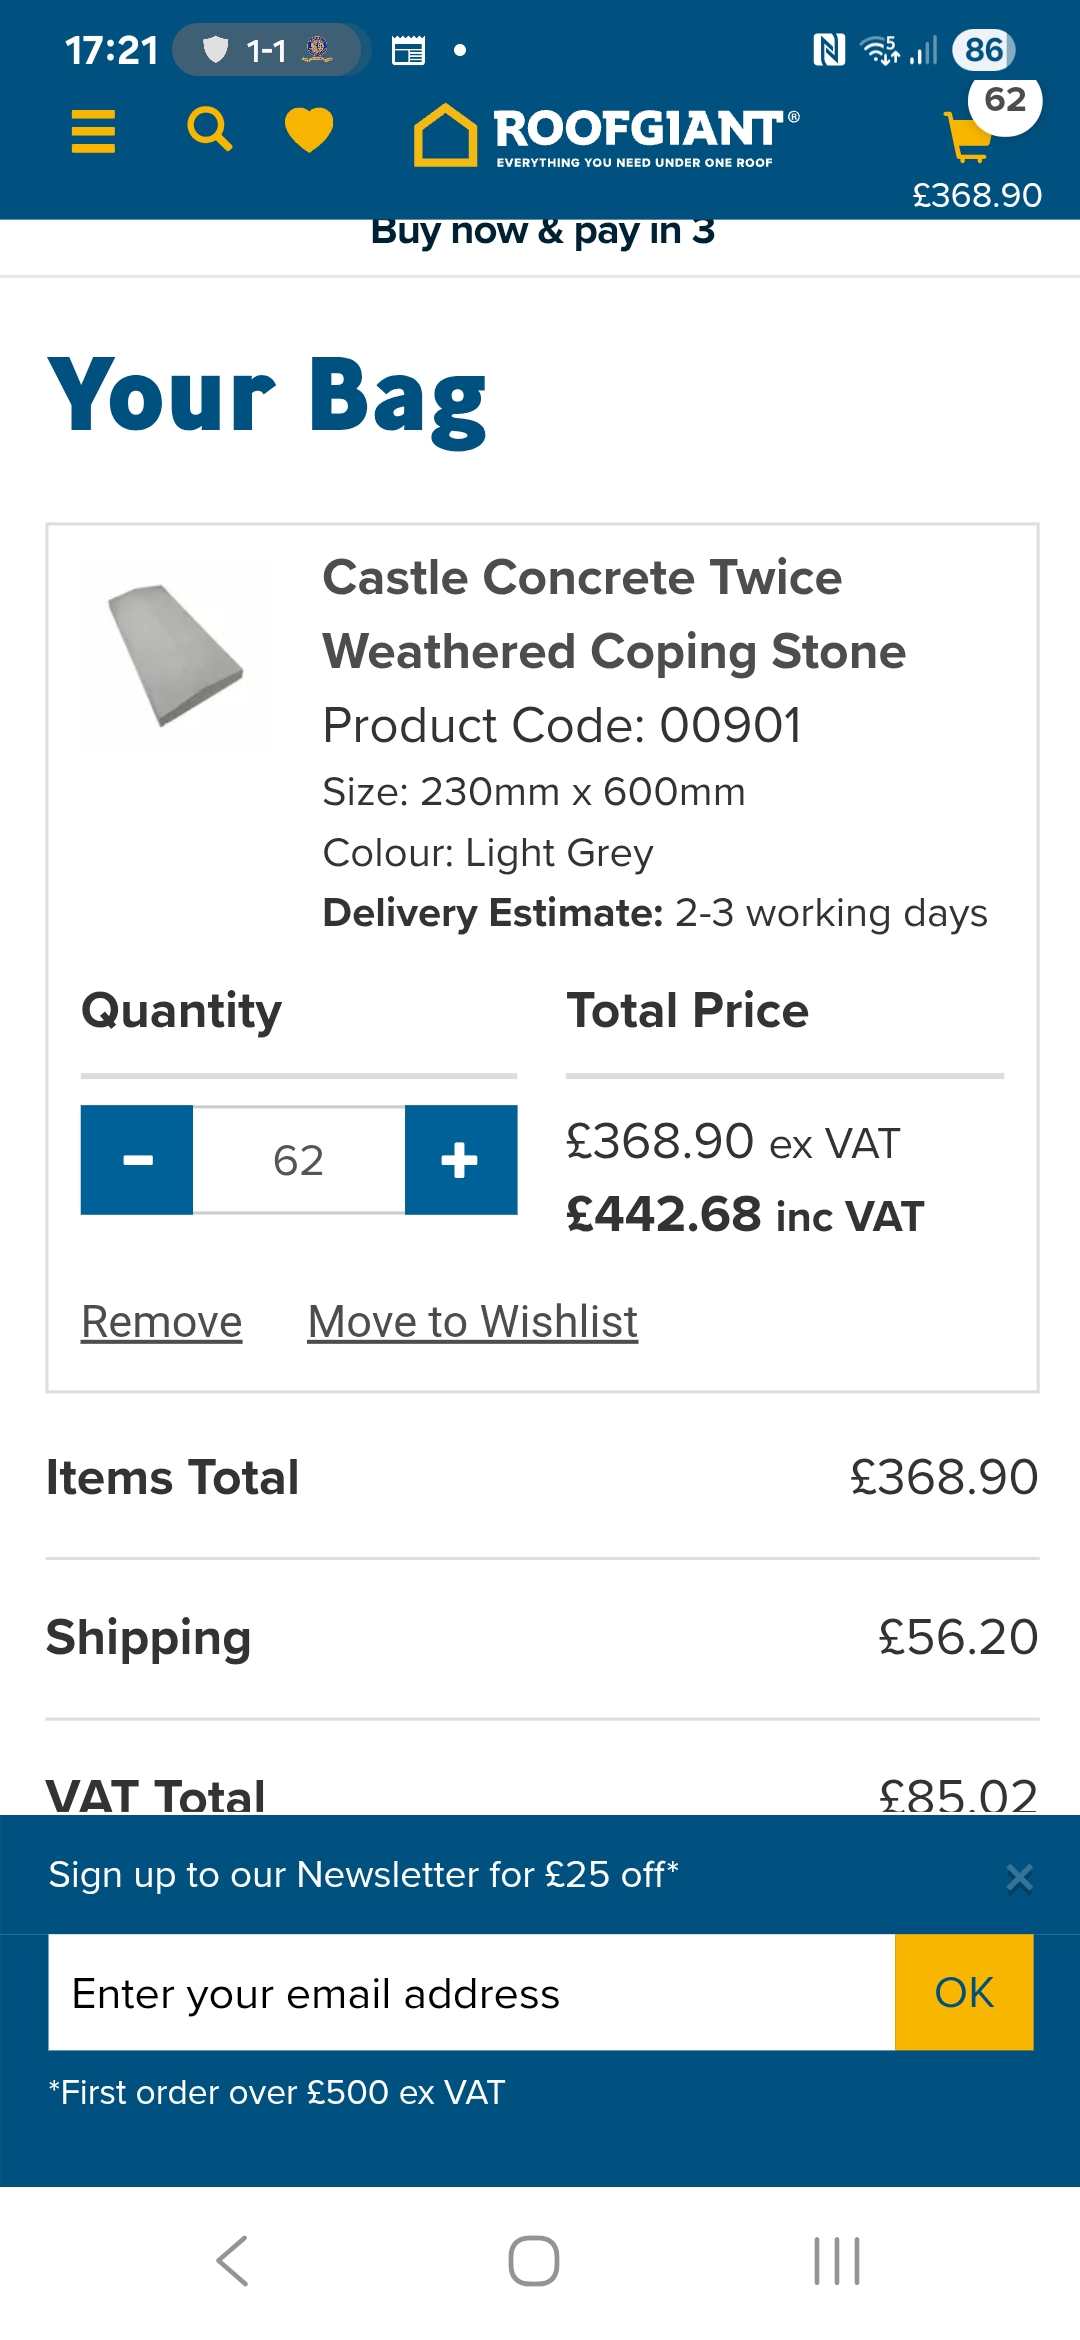The height and width of the screenshot is (2340, 1080).
Task: Submit newsletter email with OK
Action: 964,1993
